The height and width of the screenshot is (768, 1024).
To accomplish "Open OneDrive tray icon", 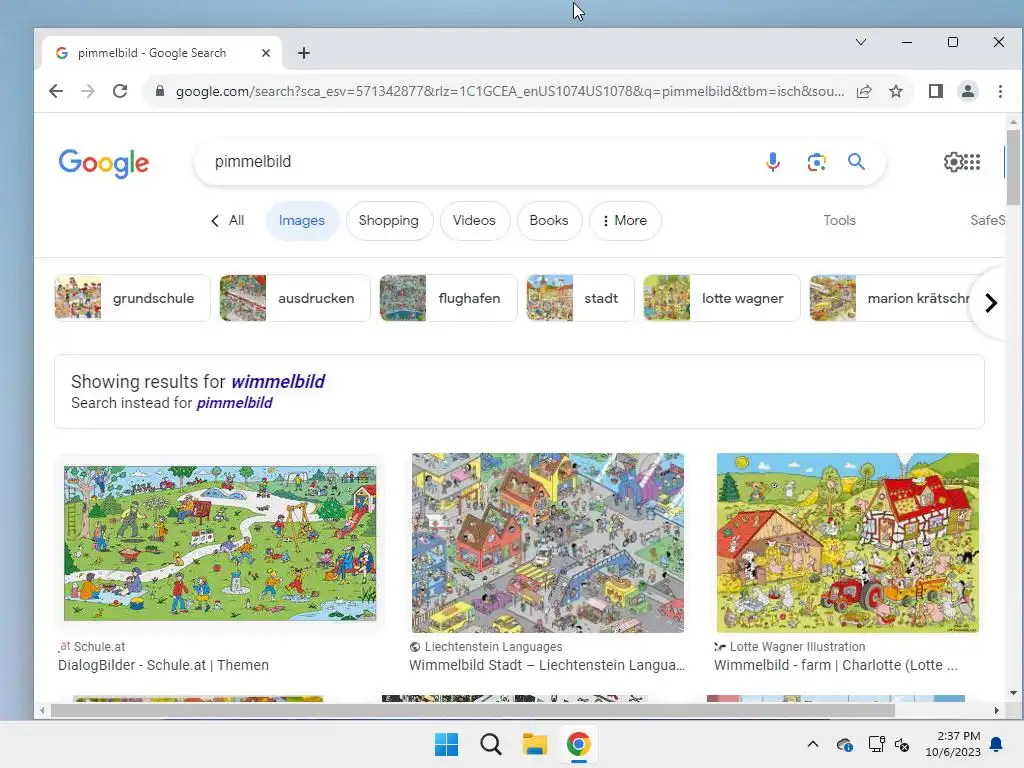I will [844, 744].
